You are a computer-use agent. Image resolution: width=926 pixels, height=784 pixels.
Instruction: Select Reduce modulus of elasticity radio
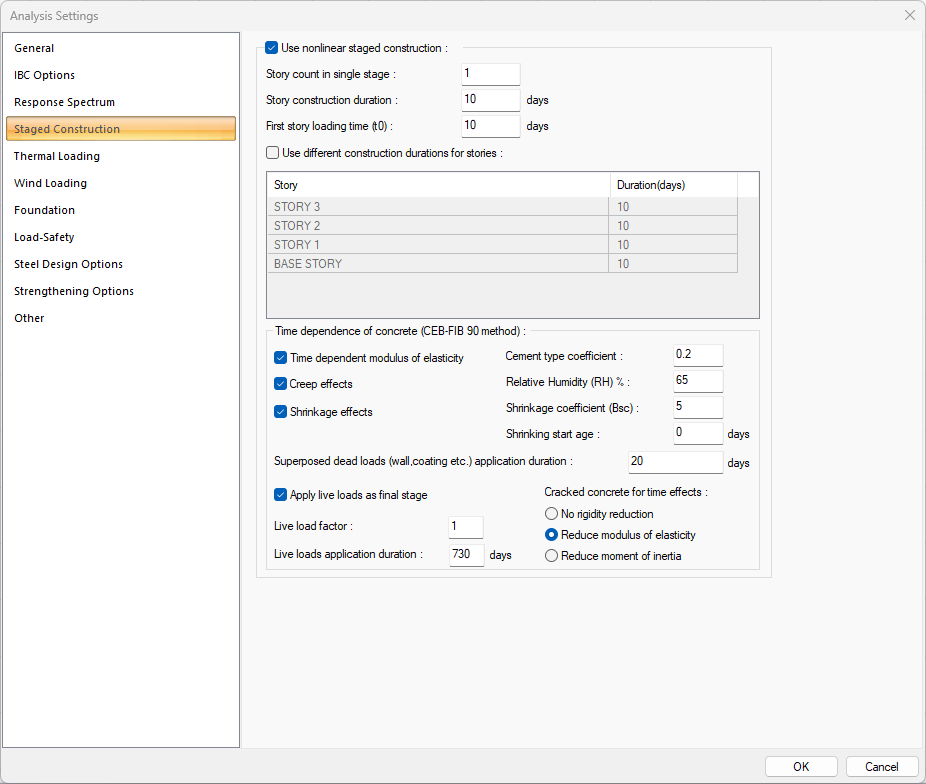point(552,535)
